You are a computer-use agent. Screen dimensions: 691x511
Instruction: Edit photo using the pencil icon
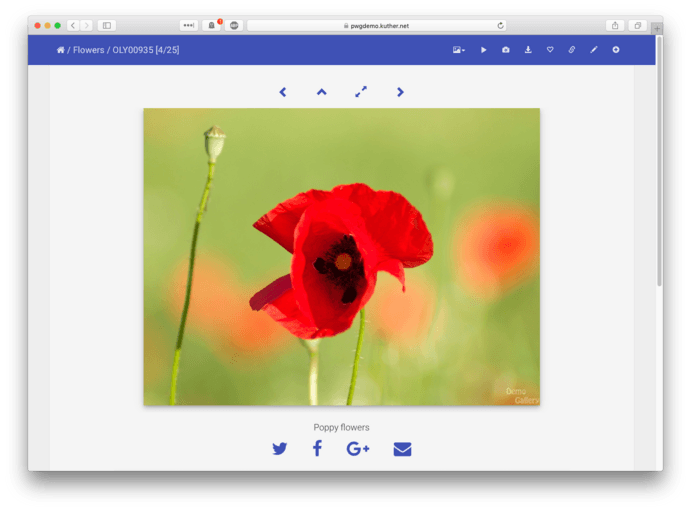[x=594, y=50]
